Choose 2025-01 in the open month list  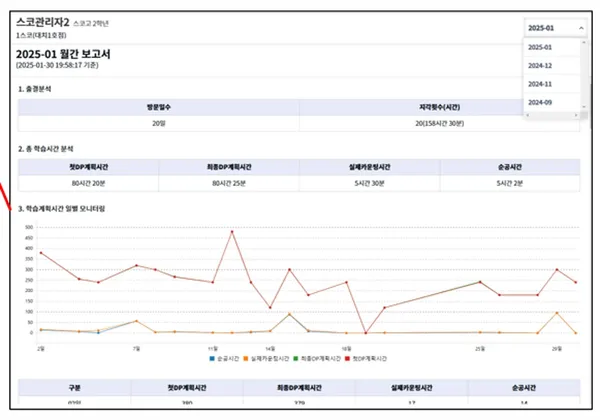551,47
